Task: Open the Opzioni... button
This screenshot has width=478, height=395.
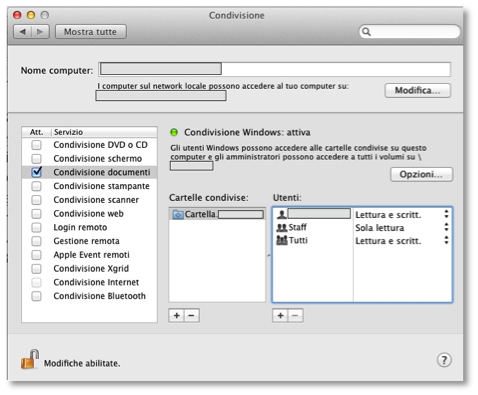Action: [x=421, y=174]
